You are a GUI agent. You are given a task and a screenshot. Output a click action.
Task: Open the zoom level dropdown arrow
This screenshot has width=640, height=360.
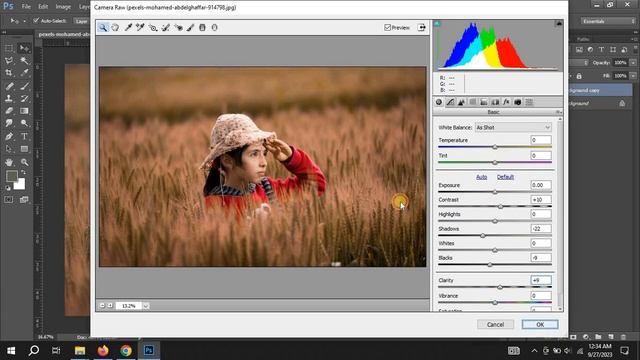coord(146,306)
